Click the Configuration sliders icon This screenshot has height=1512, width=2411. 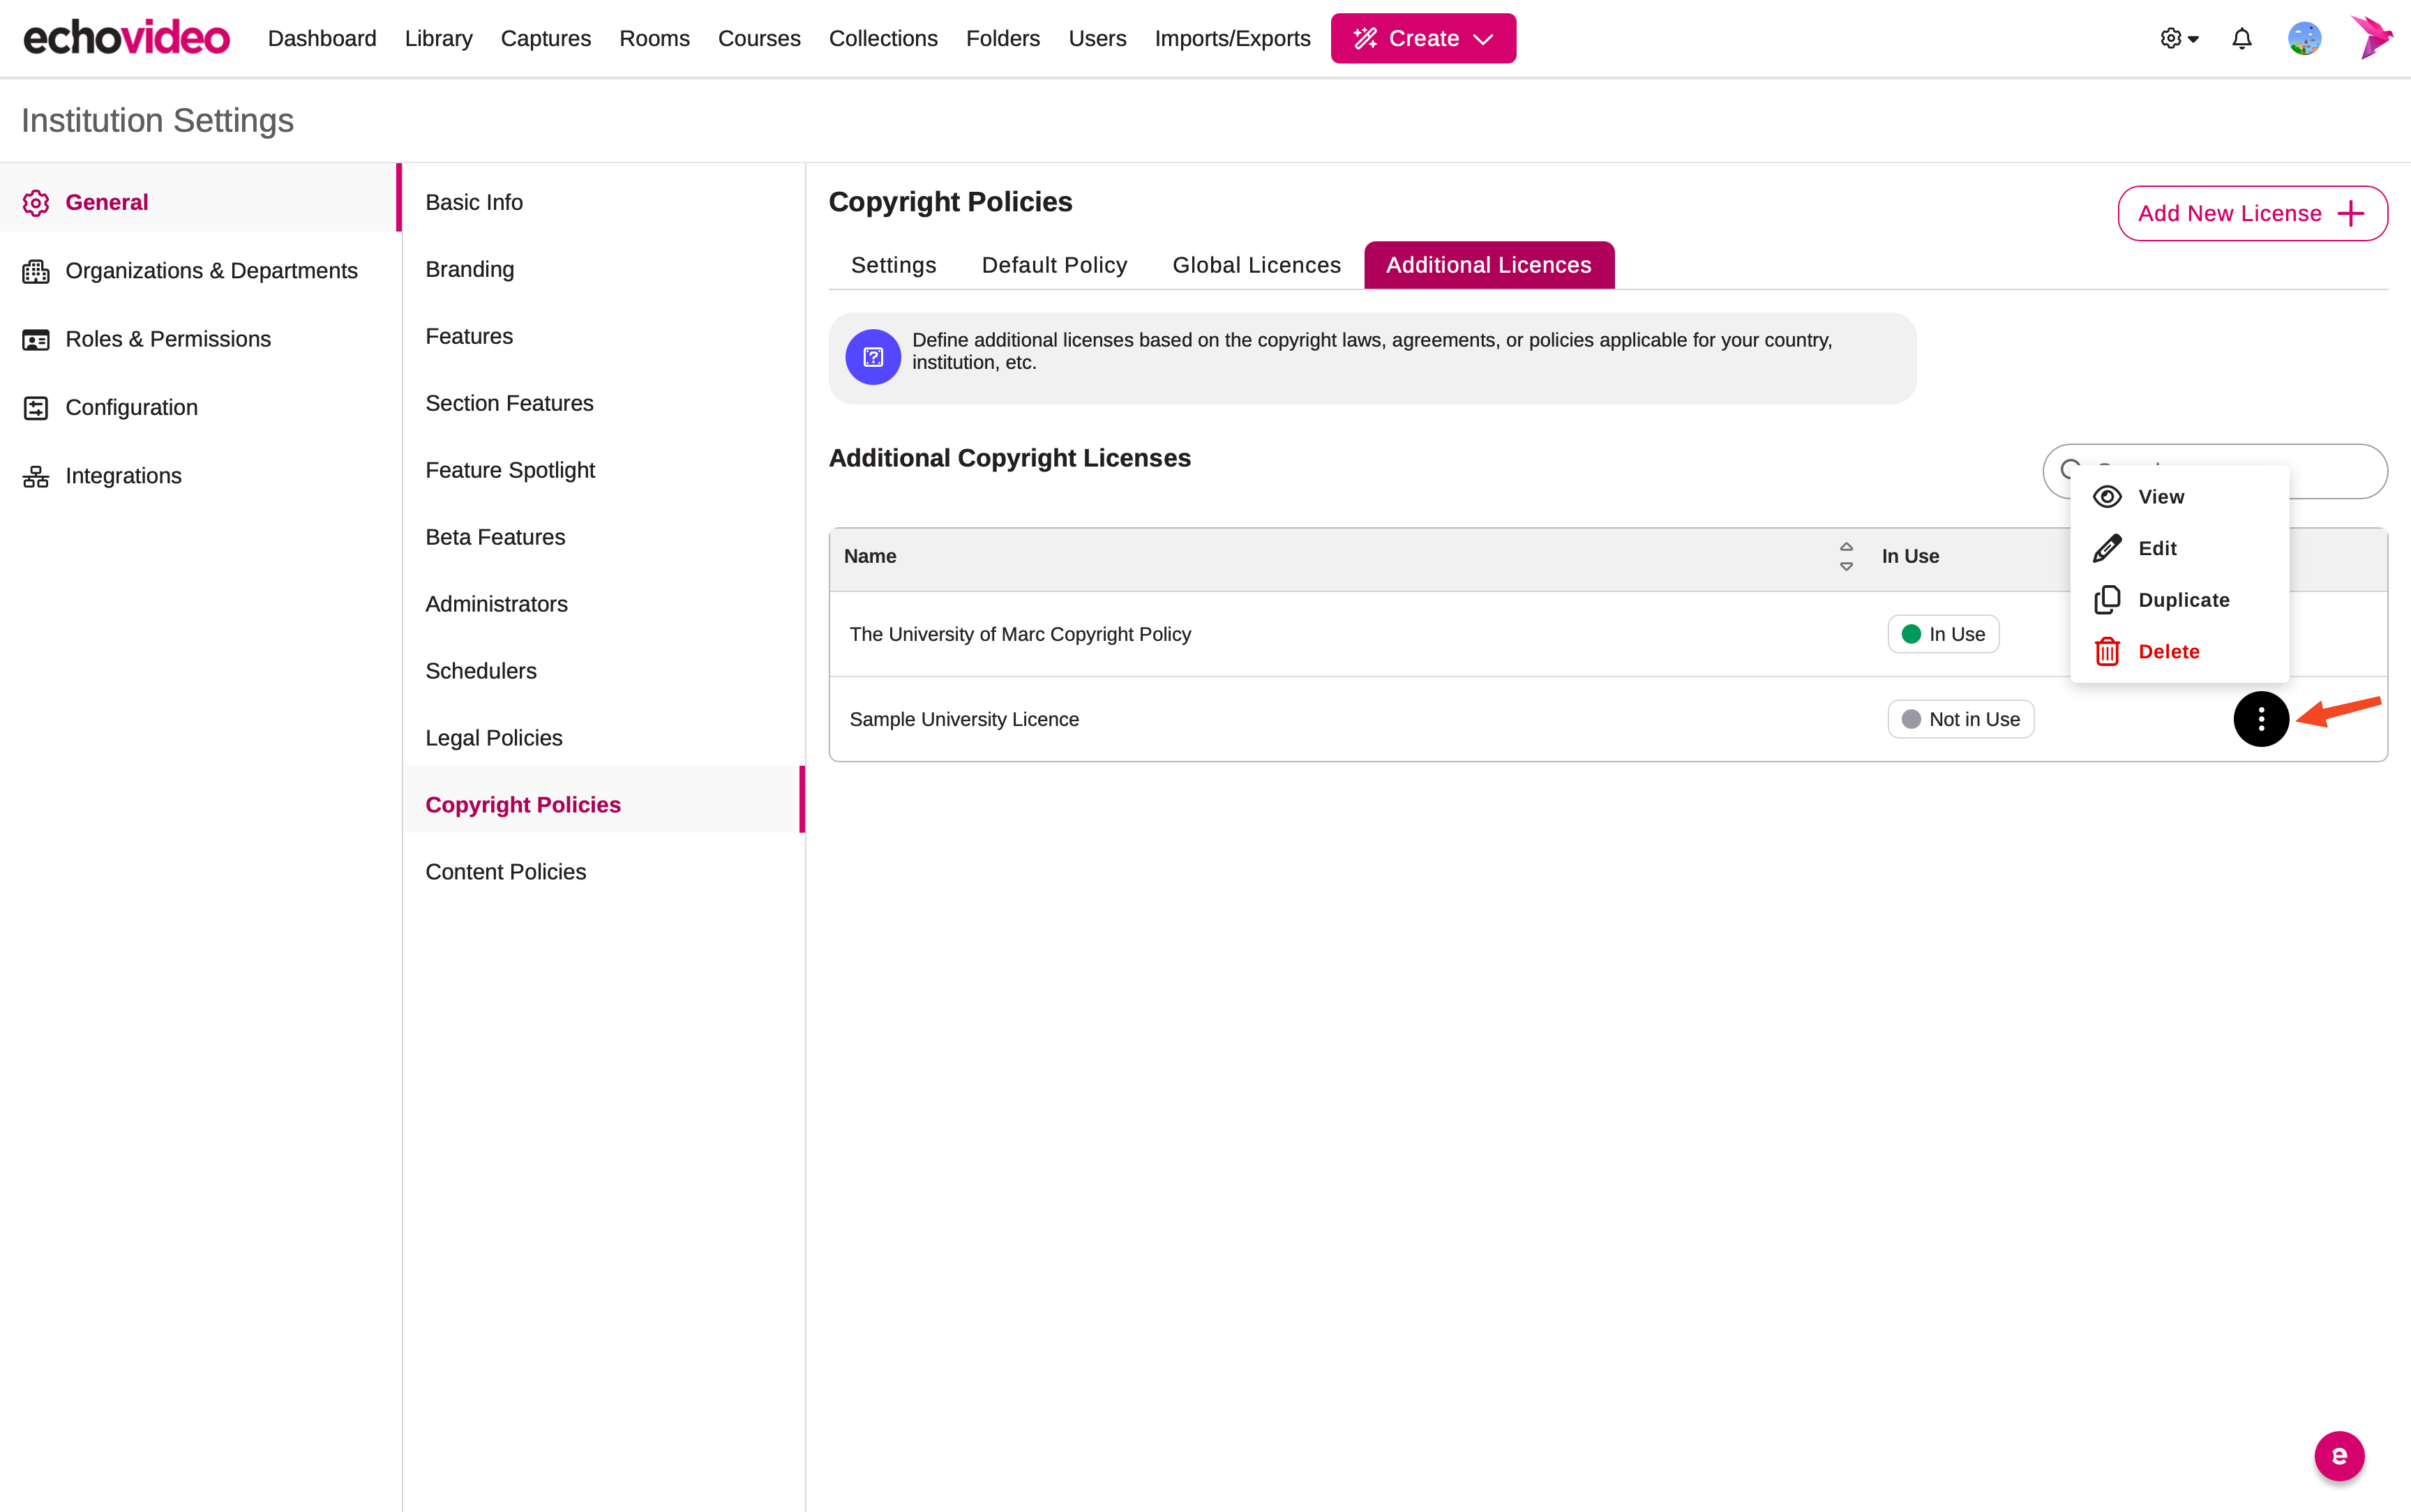point(36,408)
